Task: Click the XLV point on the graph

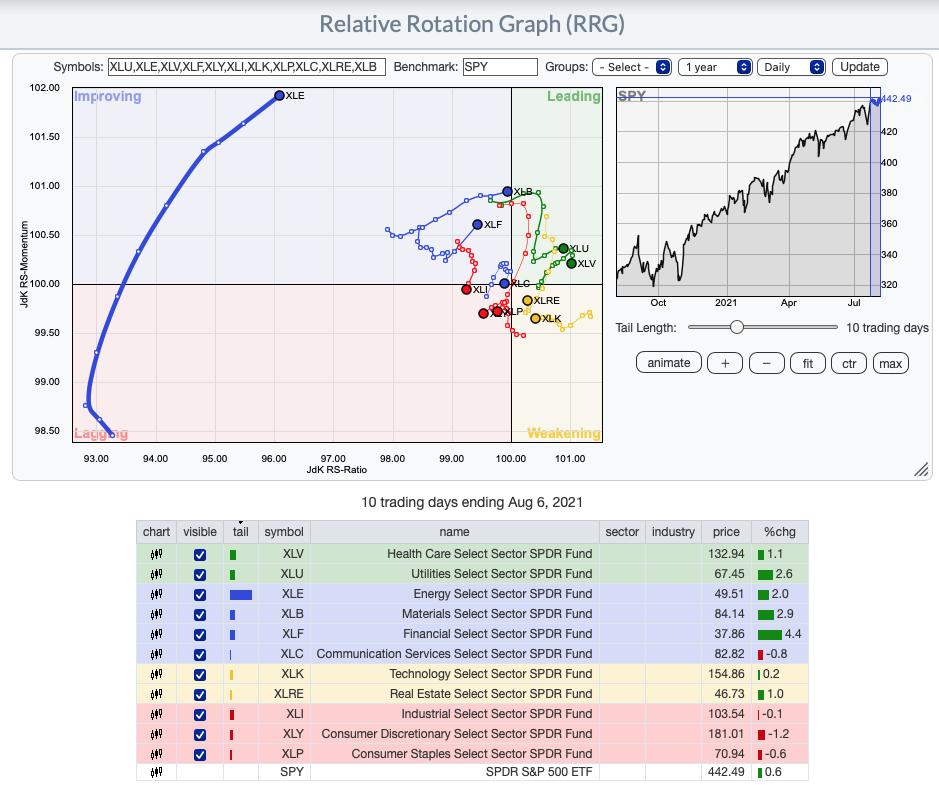Action: pyautogui.click(x=571, y=263)
